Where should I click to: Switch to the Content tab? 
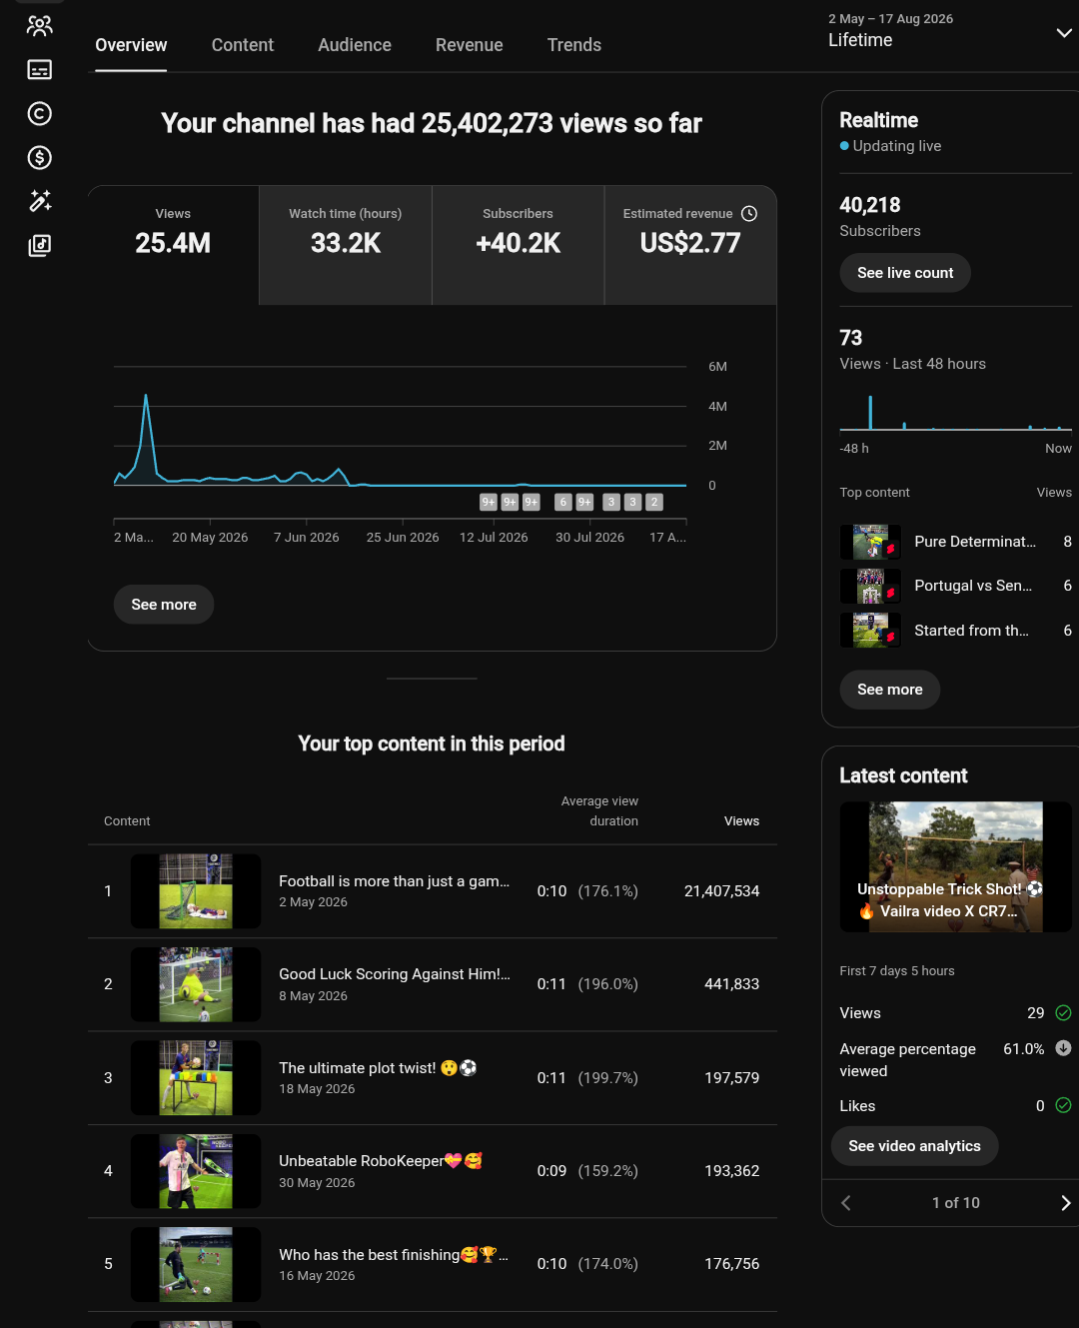pos(242,45)
